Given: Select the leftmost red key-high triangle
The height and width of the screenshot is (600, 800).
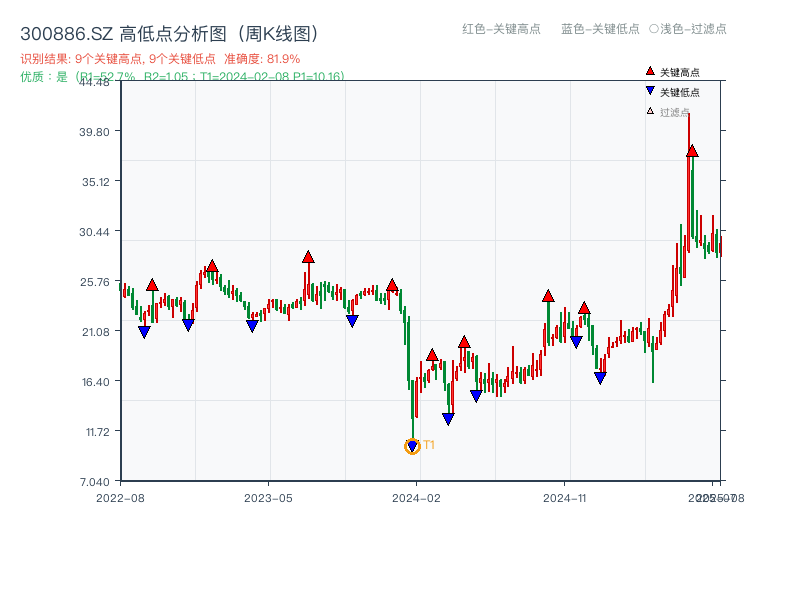Looking at the screenshot, I should (x=152, y=285).
